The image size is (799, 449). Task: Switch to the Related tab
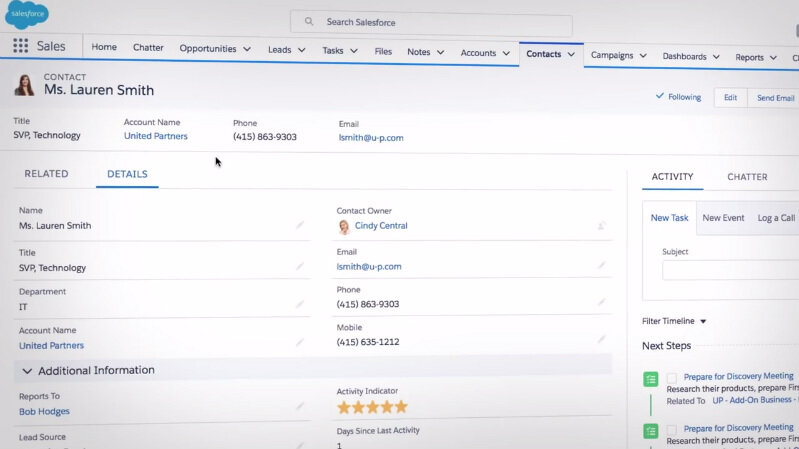(x=46, y=174)
